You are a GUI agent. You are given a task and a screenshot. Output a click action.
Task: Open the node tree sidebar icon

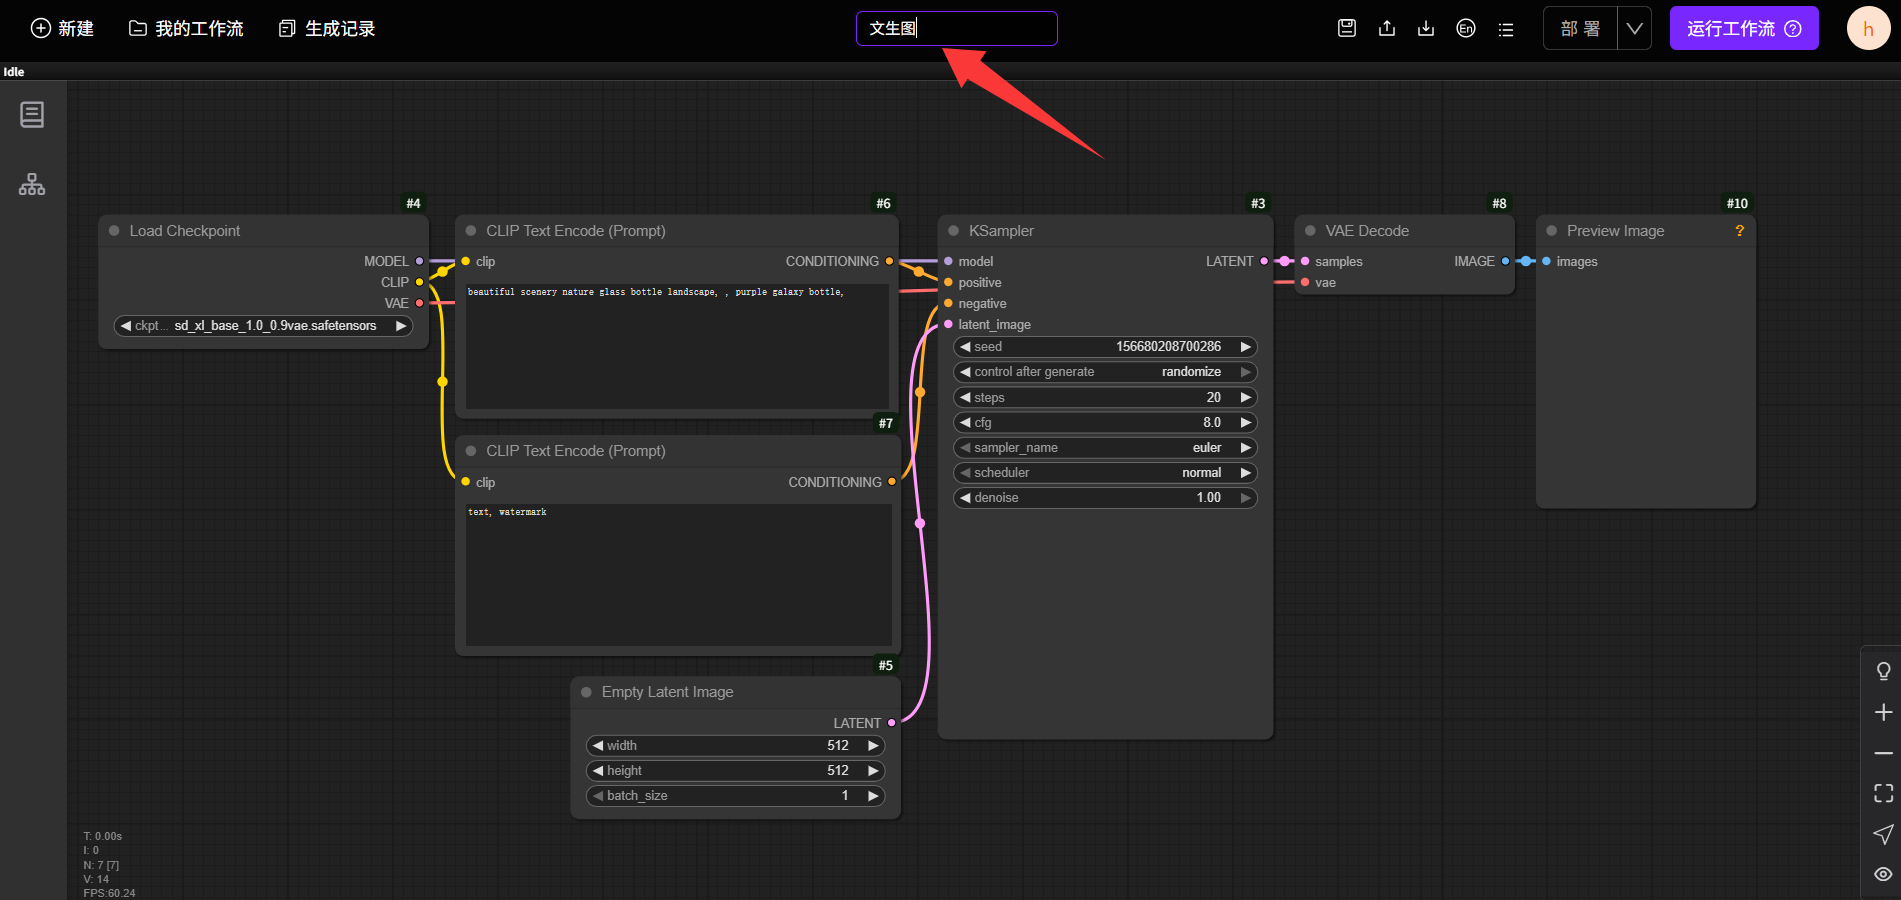32,184
